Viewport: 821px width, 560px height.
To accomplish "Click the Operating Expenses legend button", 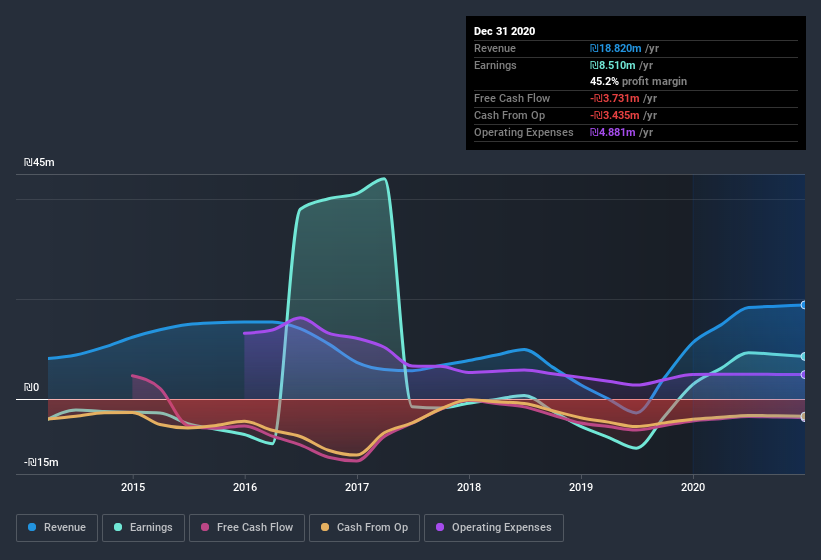I will pos(493,527).
